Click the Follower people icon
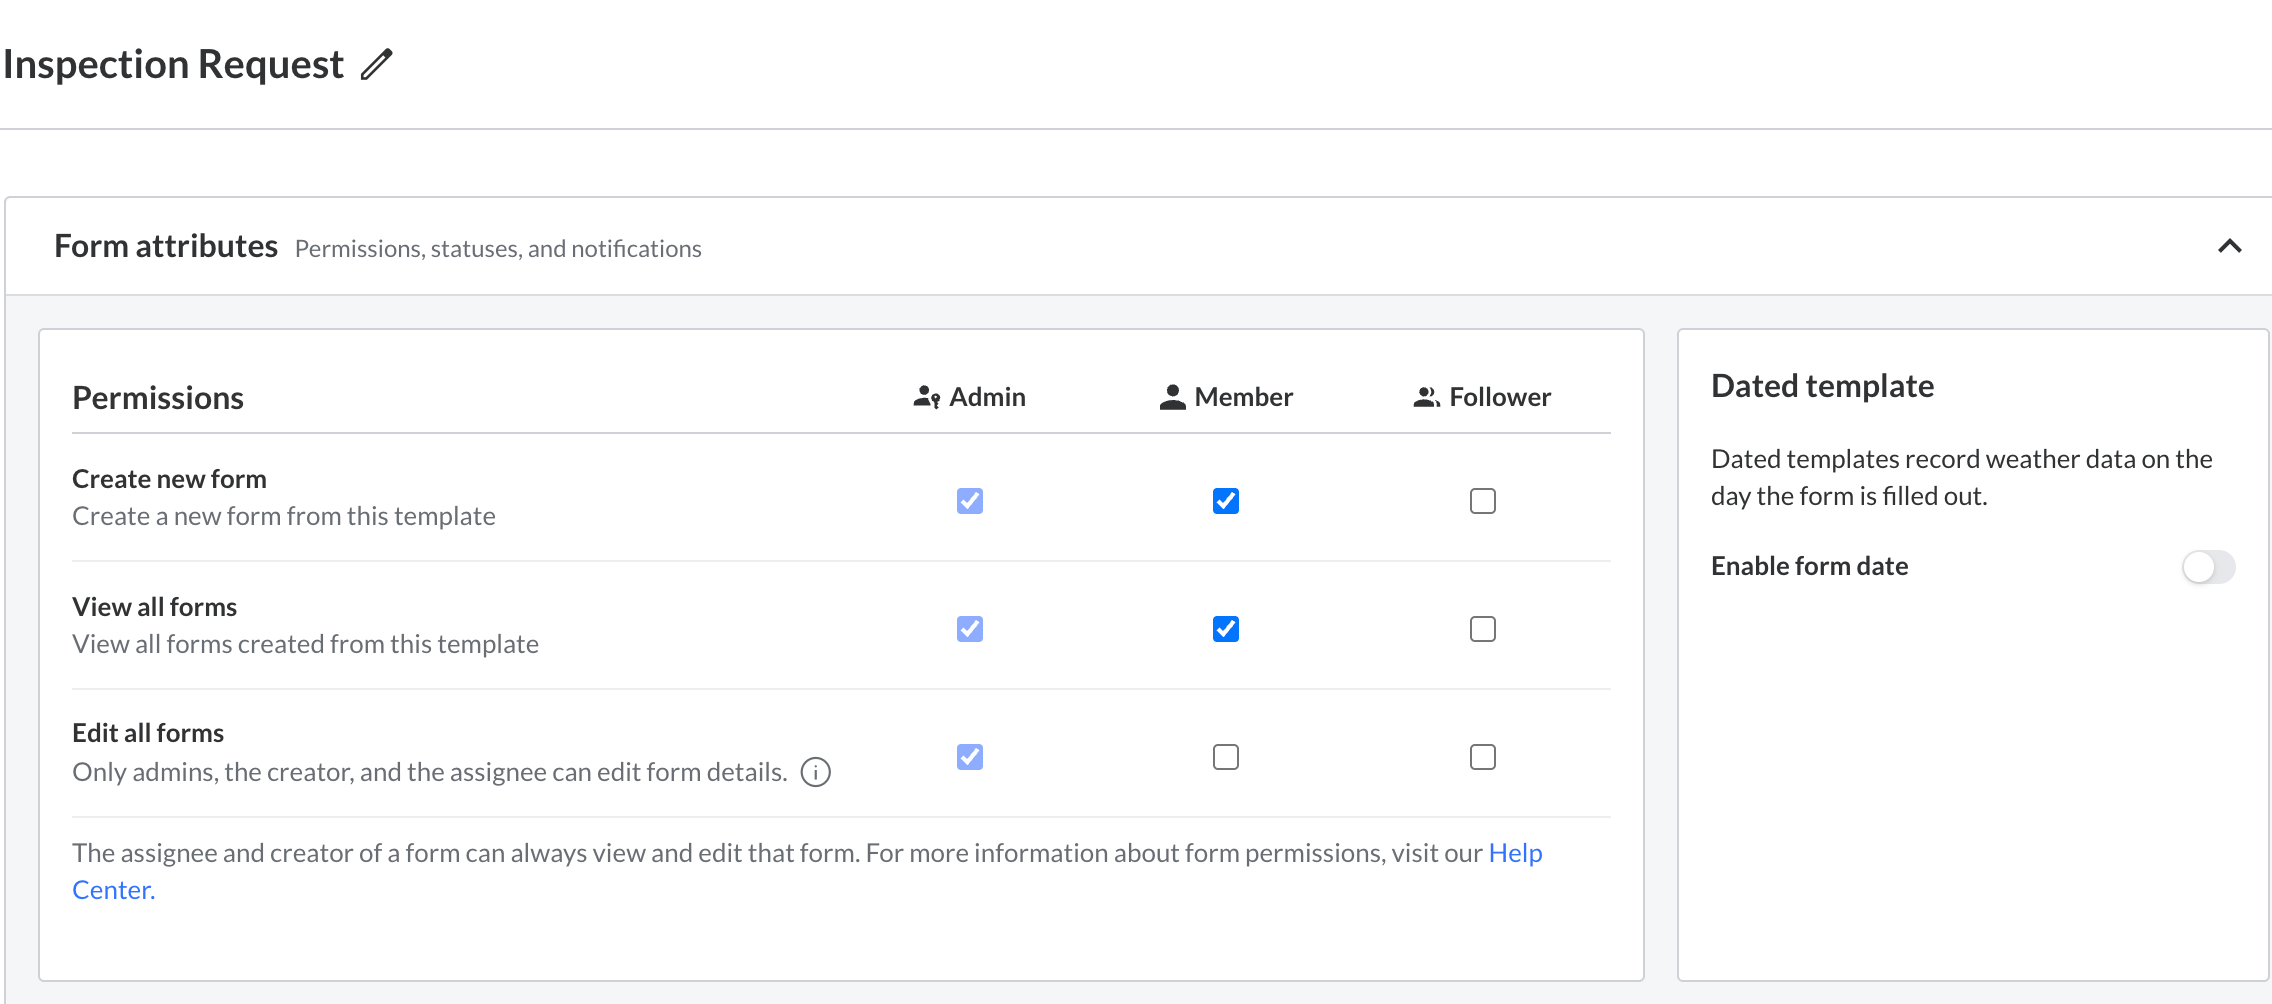 1426,397
